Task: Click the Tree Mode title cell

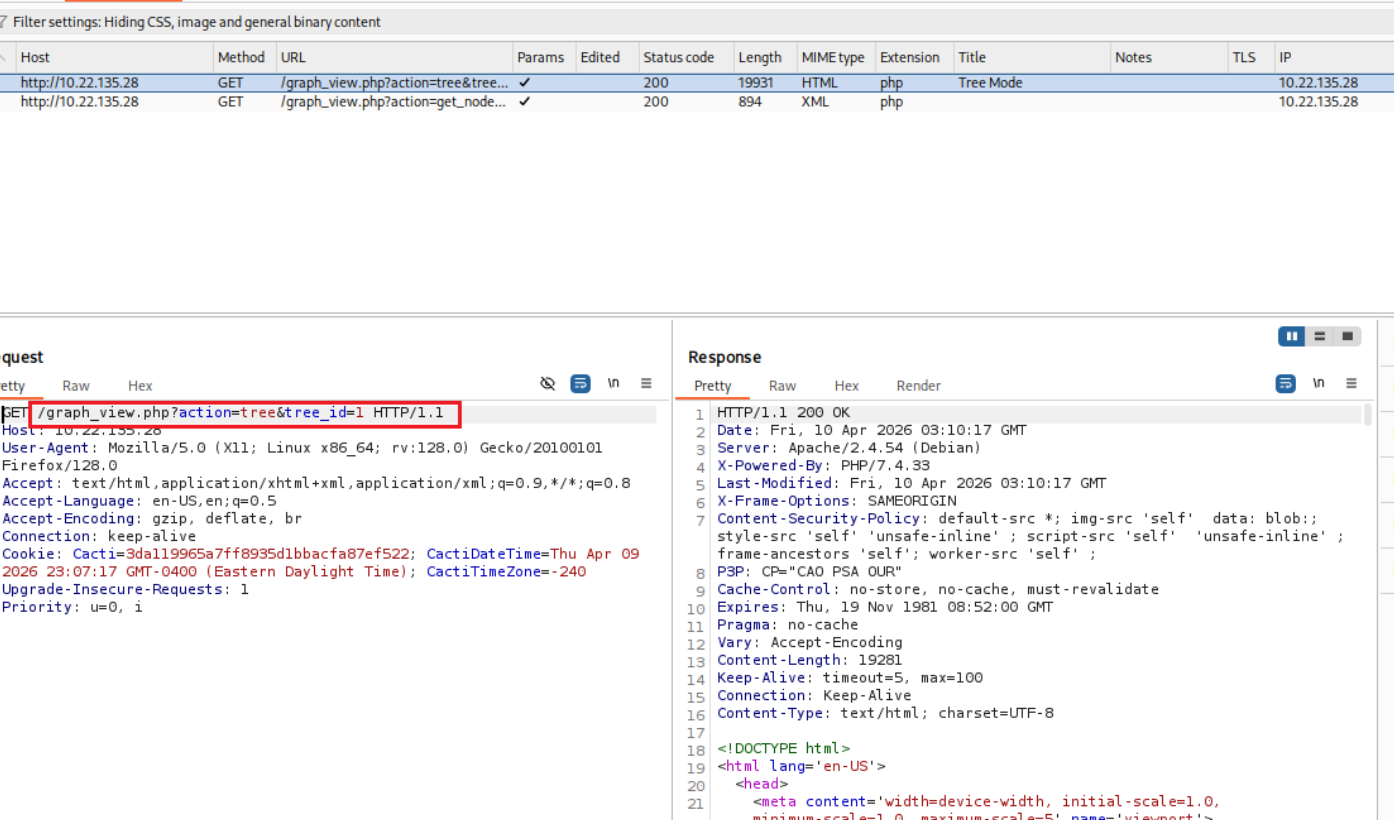Action: (990, 83)
